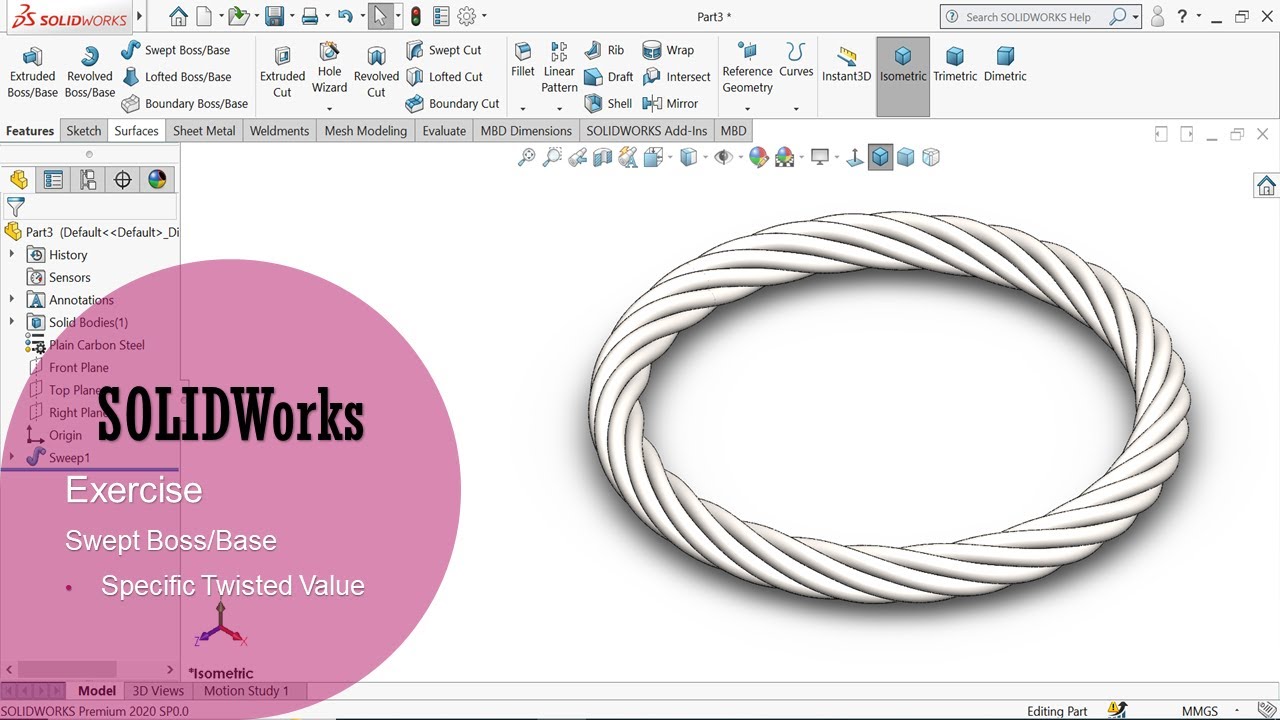Open the Fillet dropdown arrow
The width and height of the screenshot is (1280, 720).
pyautogui.click(x=522, y=108)
